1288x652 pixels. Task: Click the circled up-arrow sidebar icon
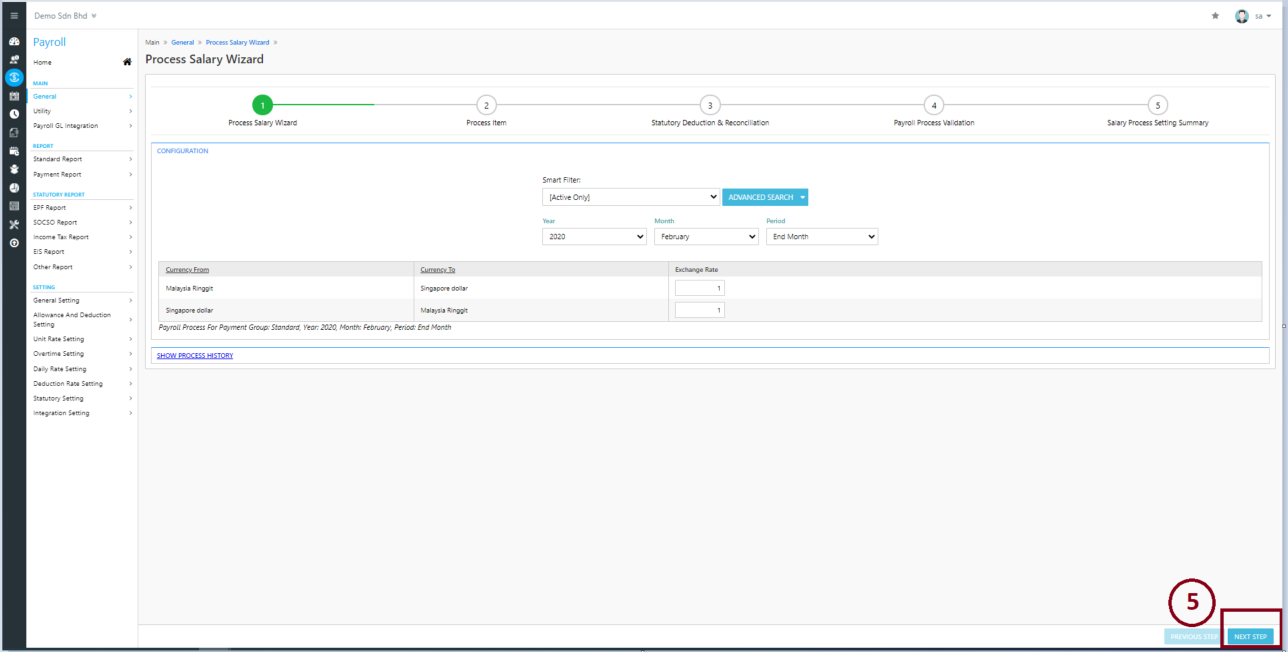click(14, 243)
